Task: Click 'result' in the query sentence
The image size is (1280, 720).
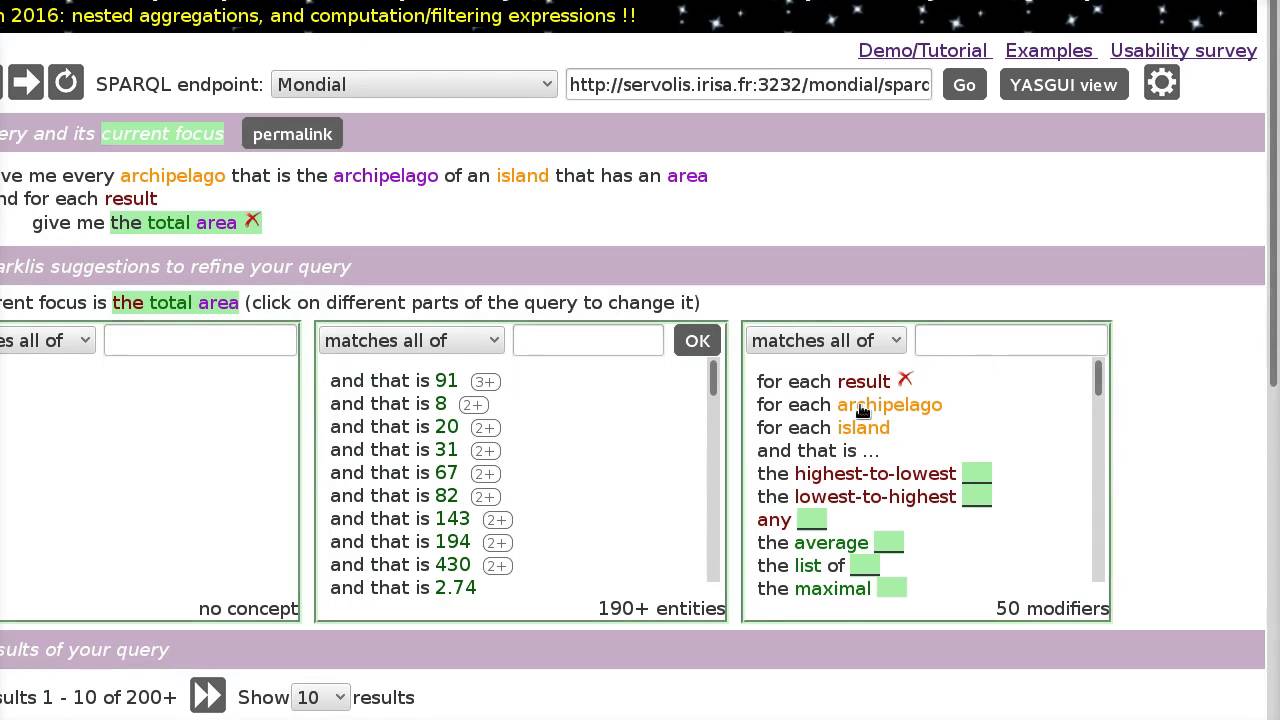Action: click(x=131, y=198)
